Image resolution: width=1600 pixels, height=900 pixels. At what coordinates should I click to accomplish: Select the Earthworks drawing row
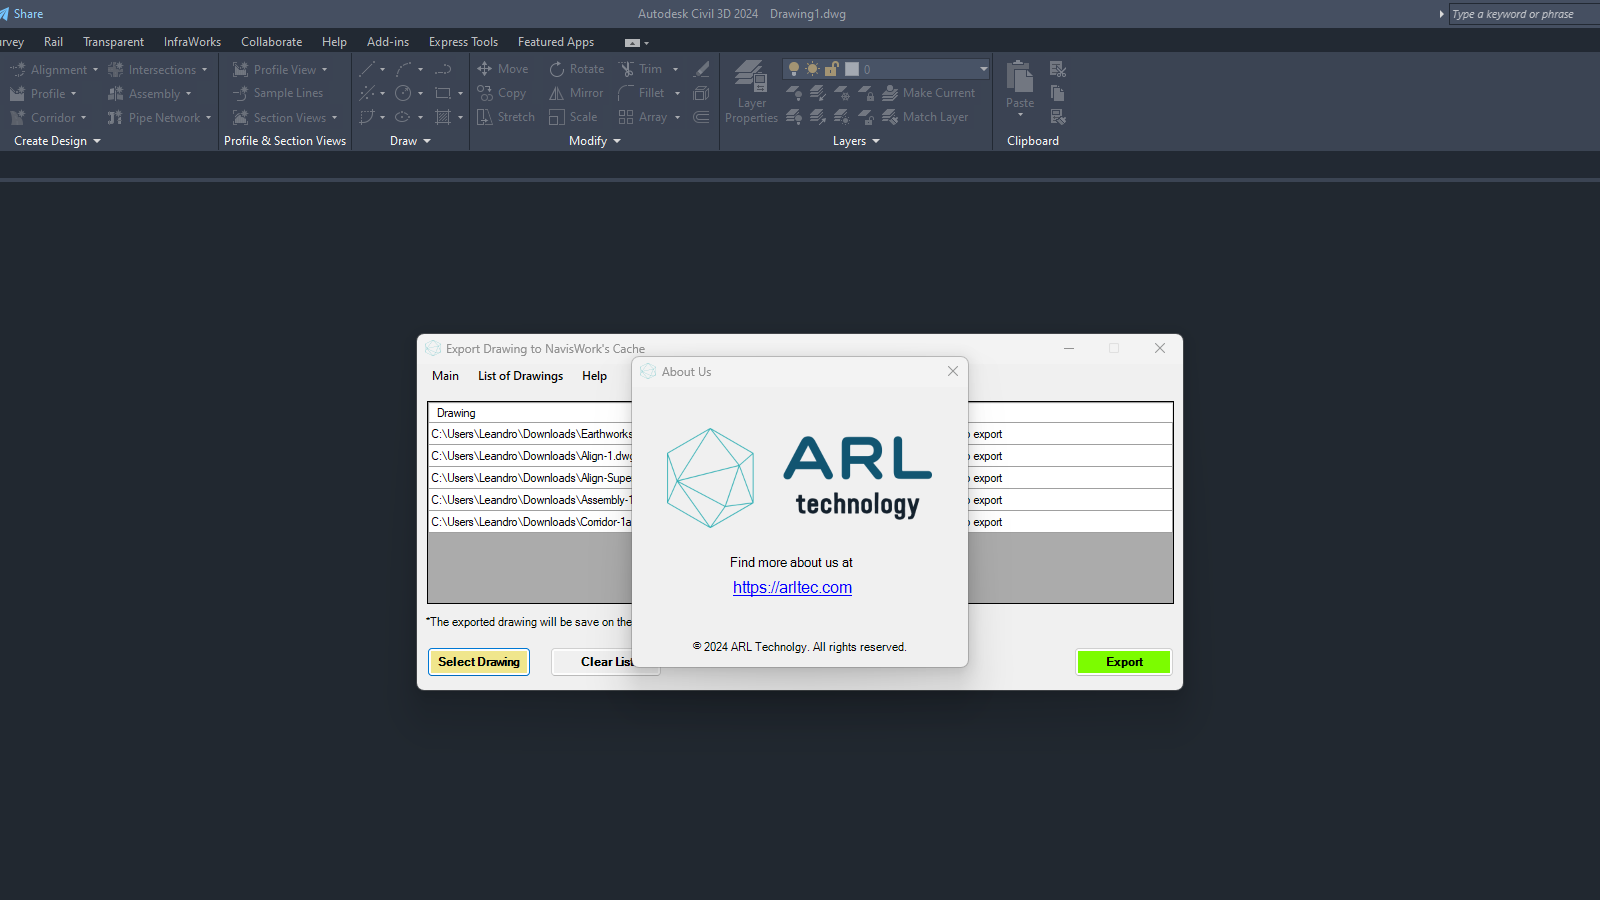click(800, 434)
